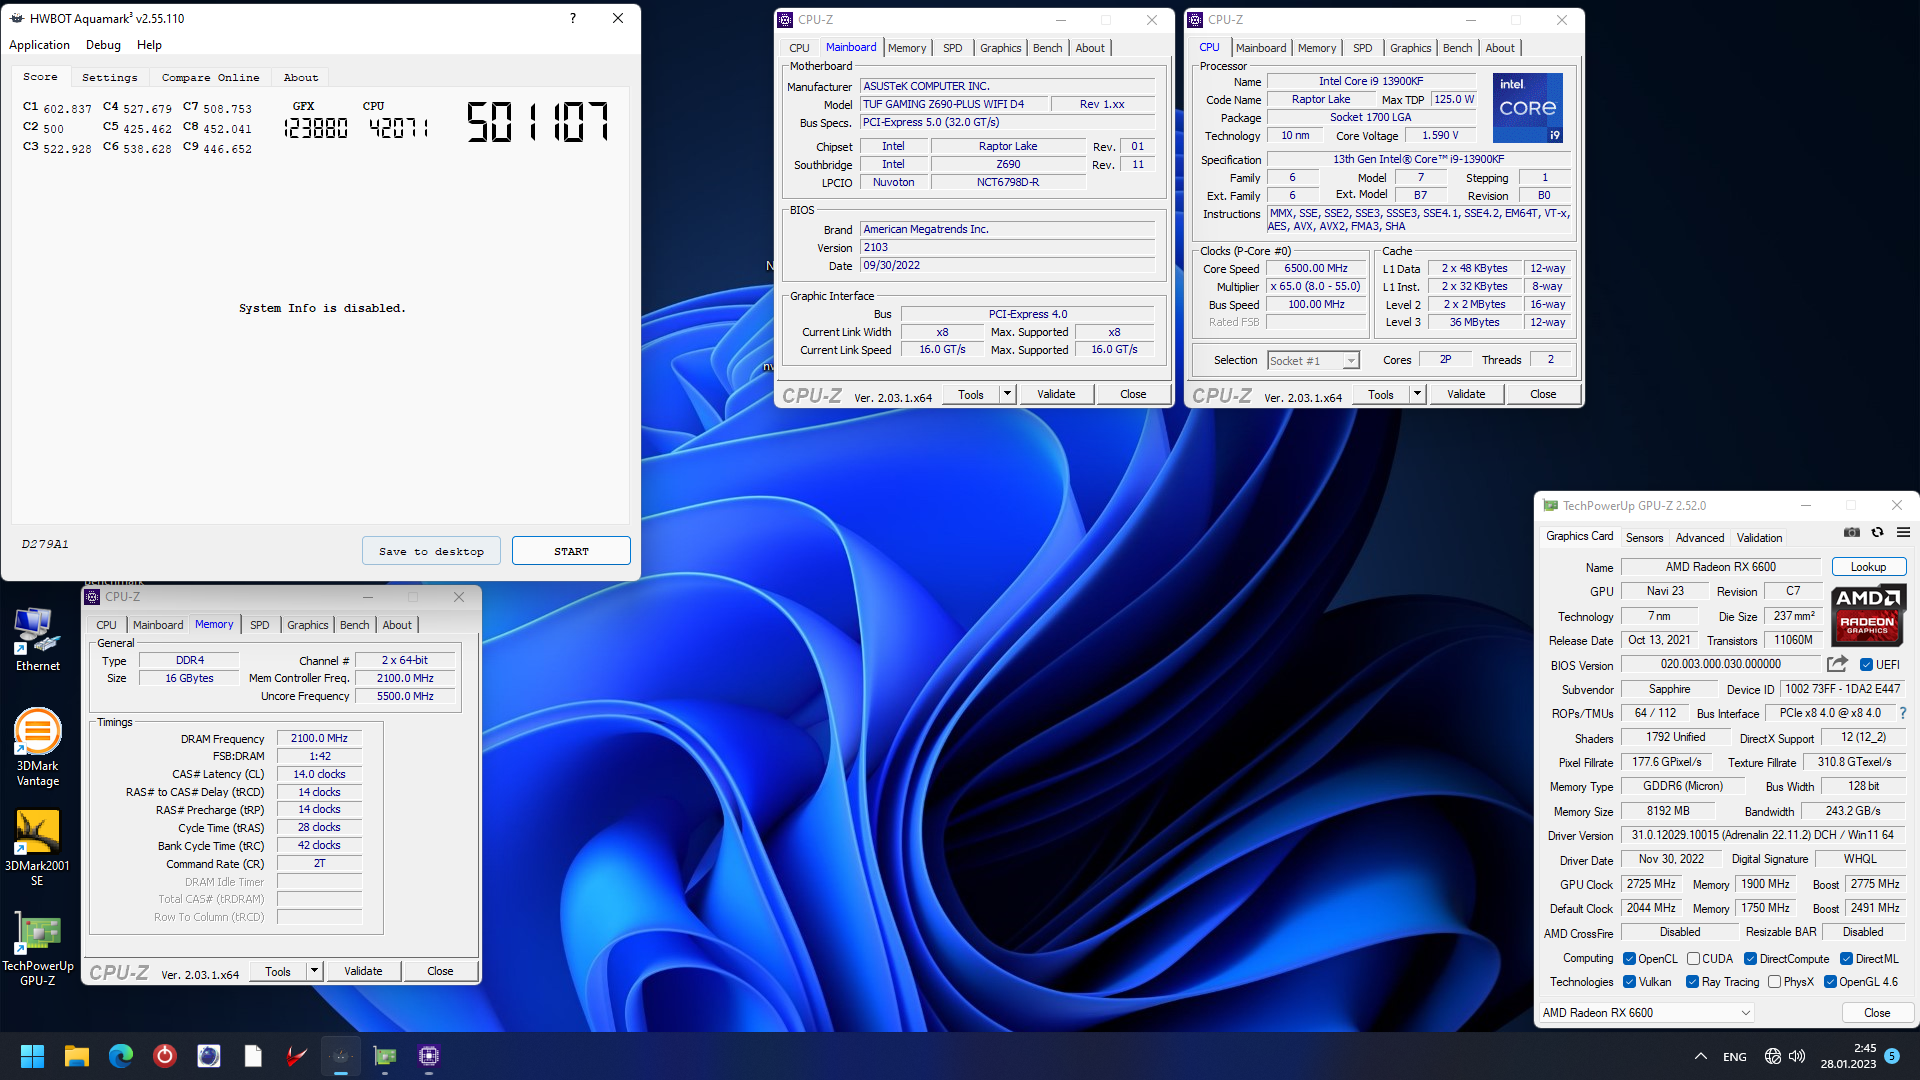Click the Lookup button in GPU-Z

1868,567
